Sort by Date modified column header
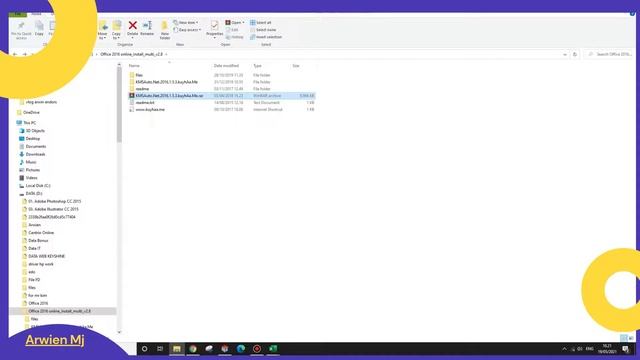The height and width of the screenshot is (360, 640). point(226,66)
